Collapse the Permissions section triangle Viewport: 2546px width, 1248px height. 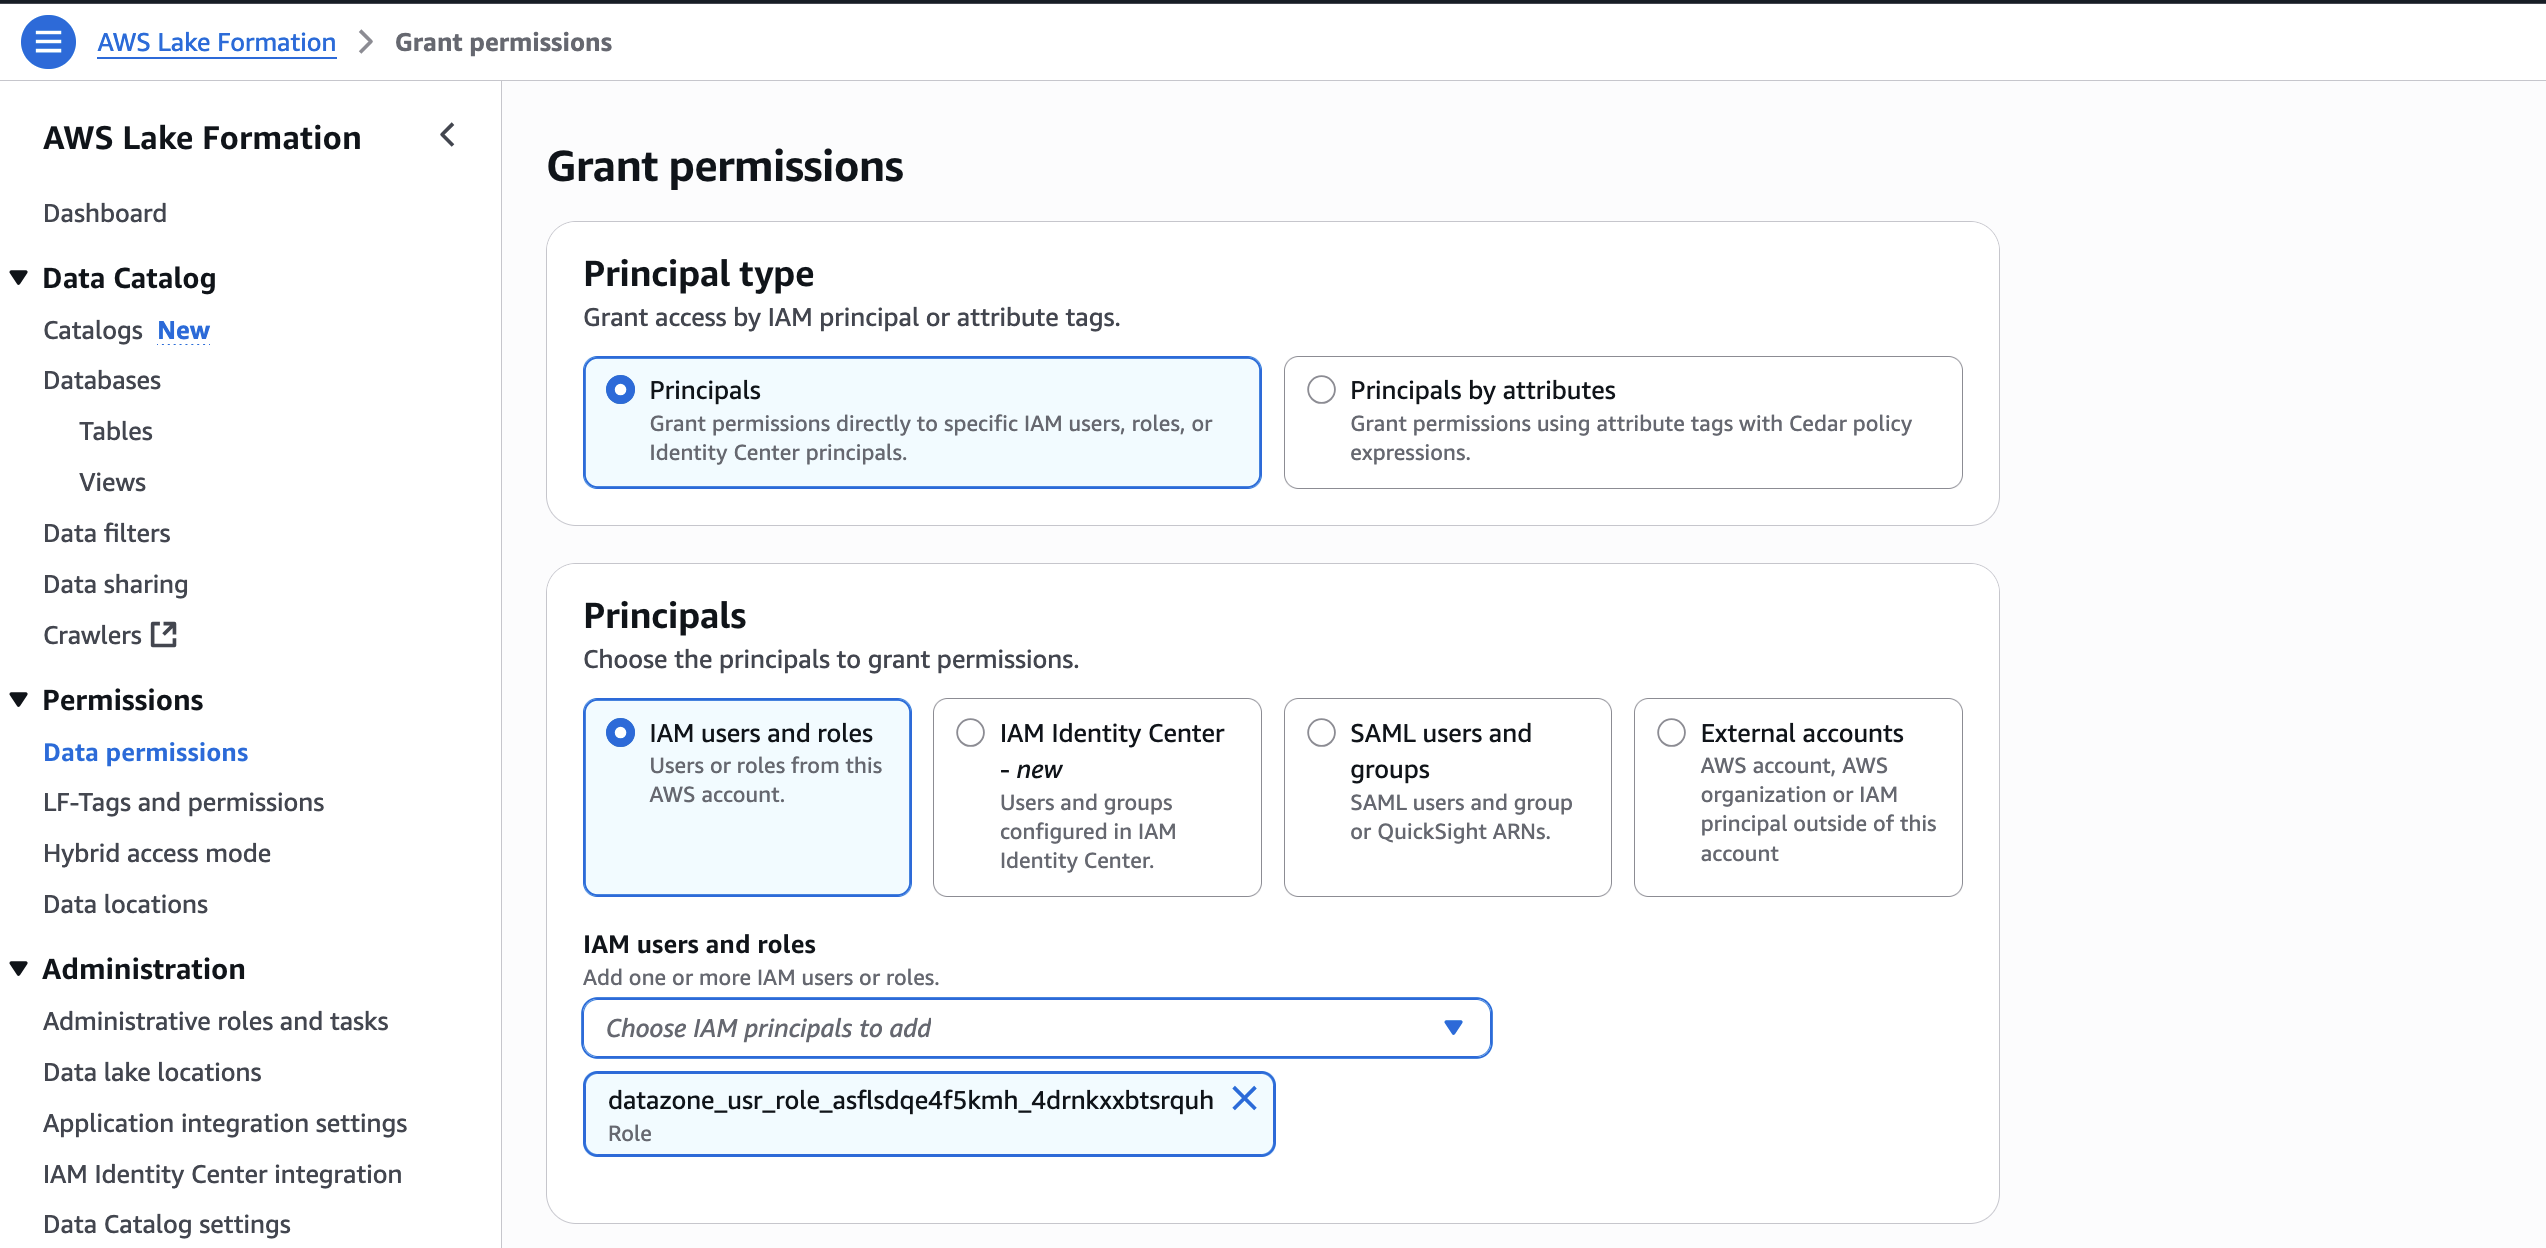[x=19, y=699]
